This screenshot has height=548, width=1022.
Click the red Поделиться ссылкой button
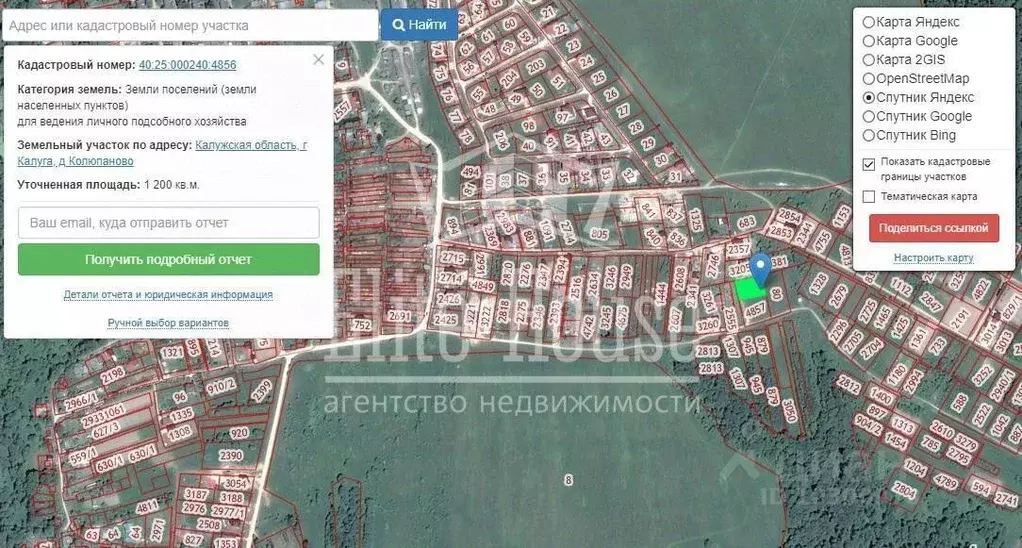pos(933,228)
